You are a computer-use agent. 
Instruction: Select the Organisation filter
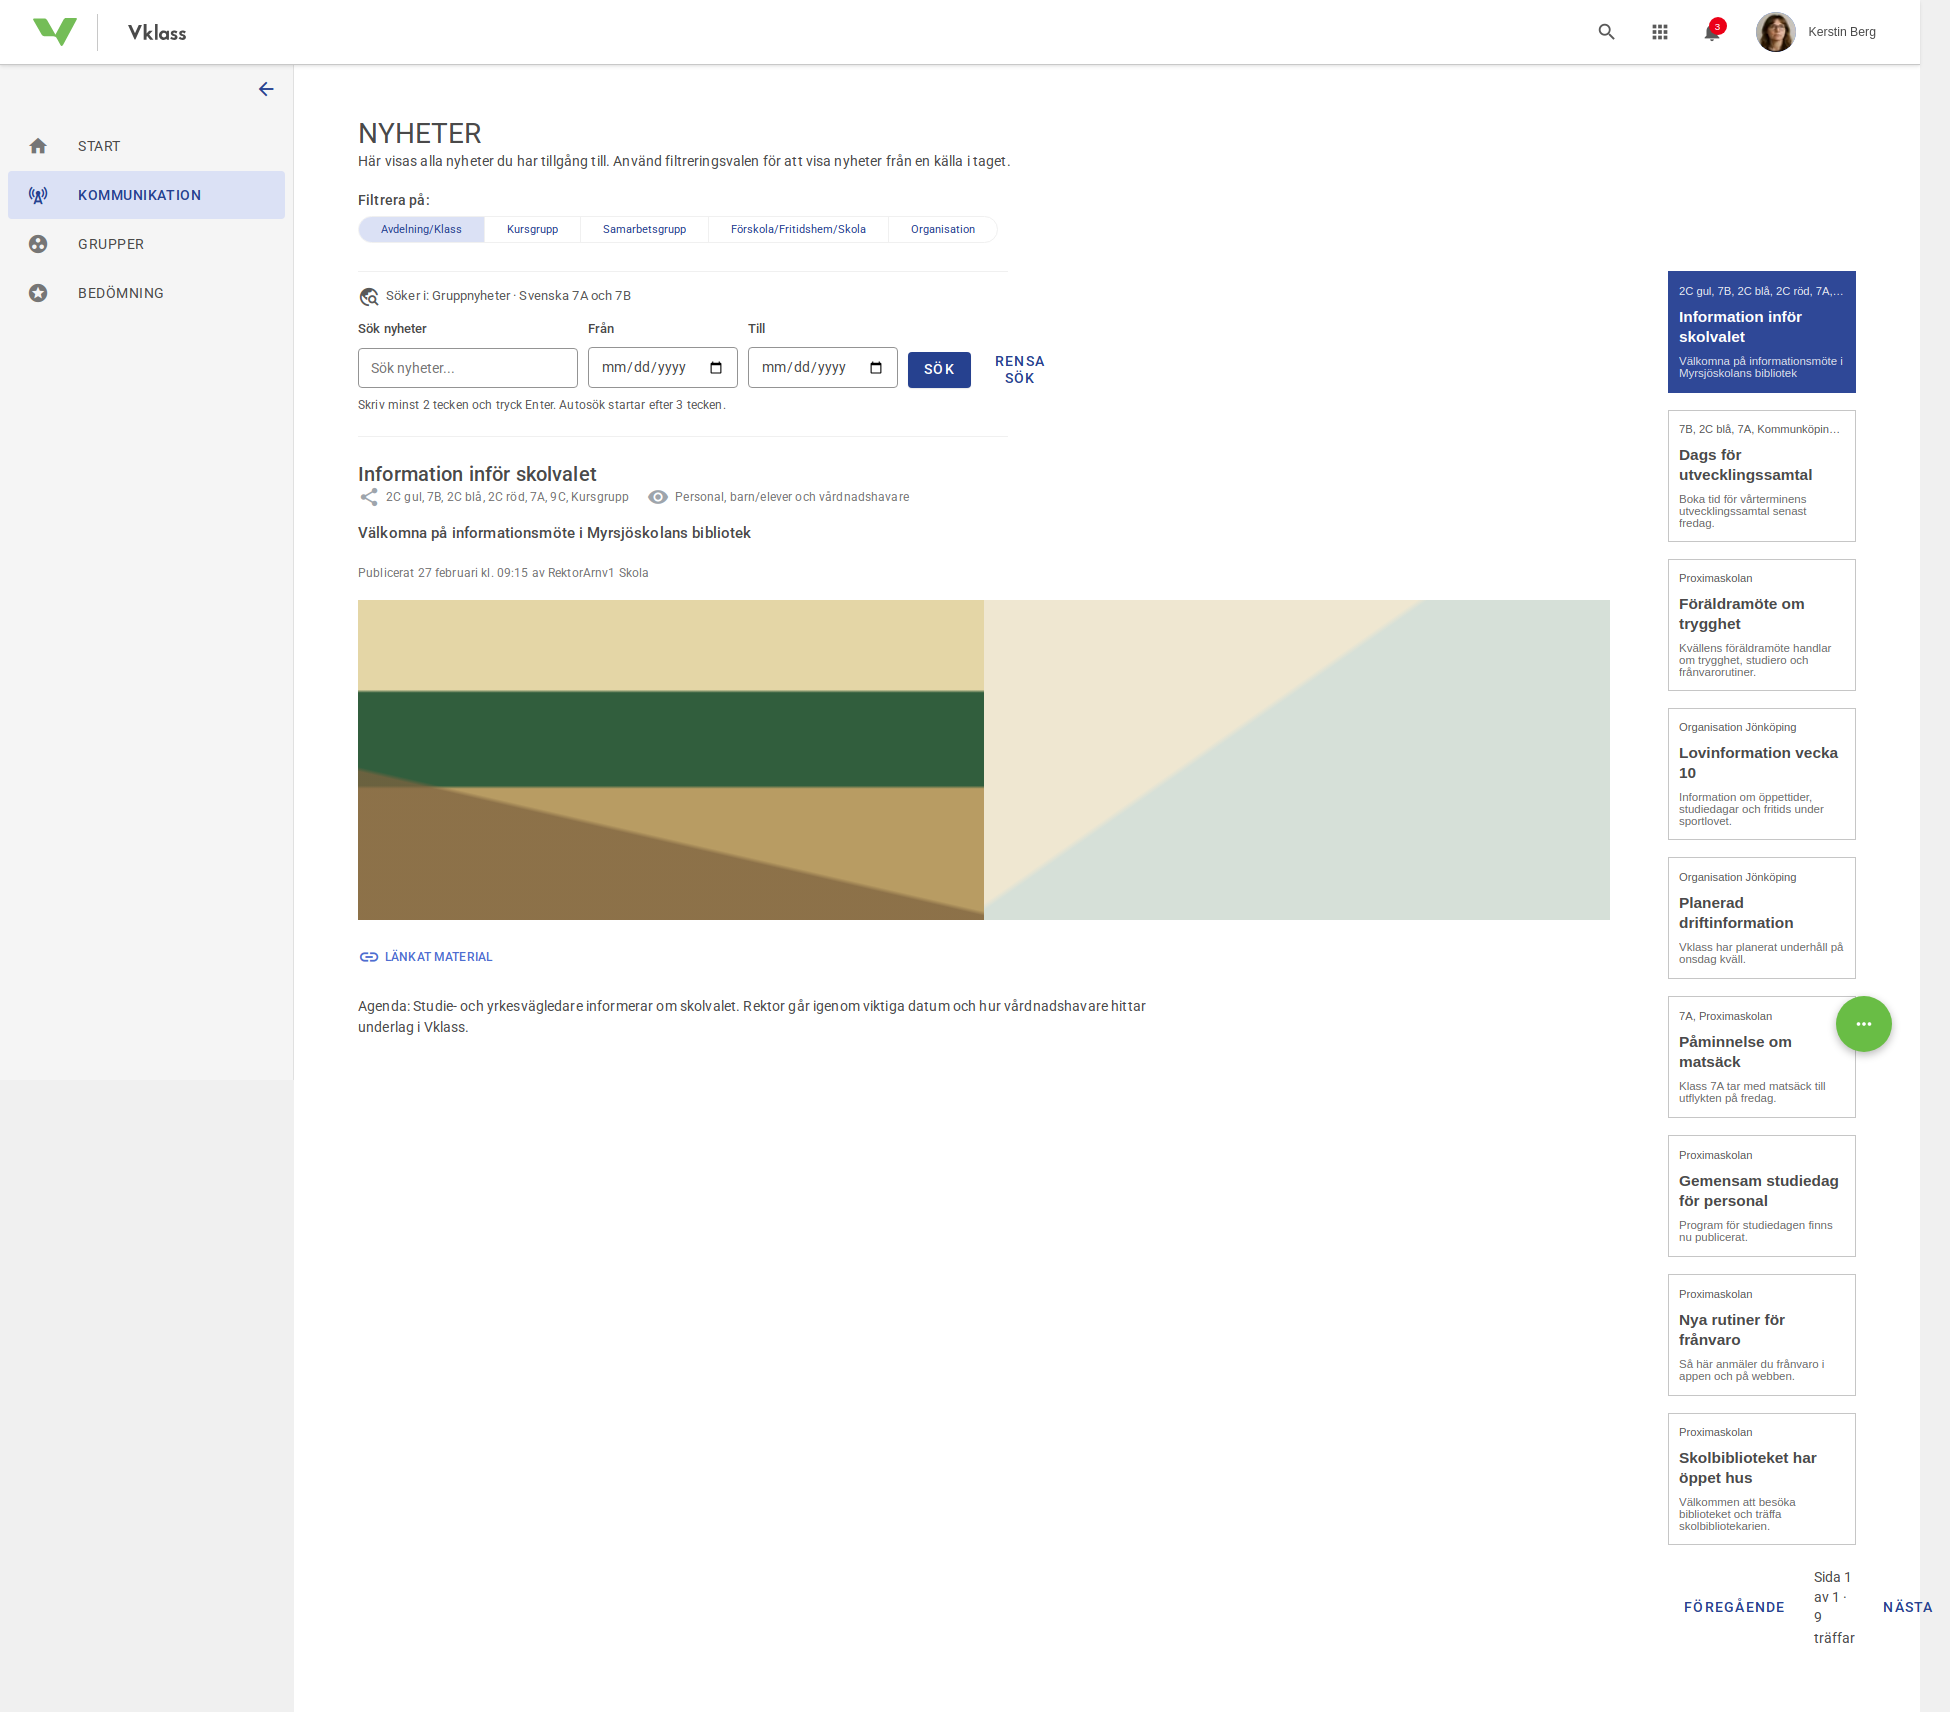point(943,229)
